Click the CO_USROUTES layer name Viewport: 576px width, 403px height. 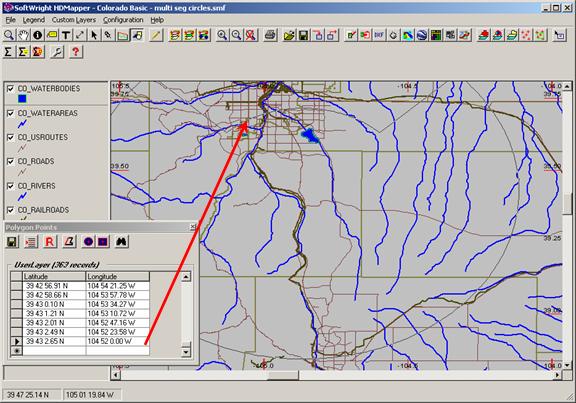coord(43,137)
